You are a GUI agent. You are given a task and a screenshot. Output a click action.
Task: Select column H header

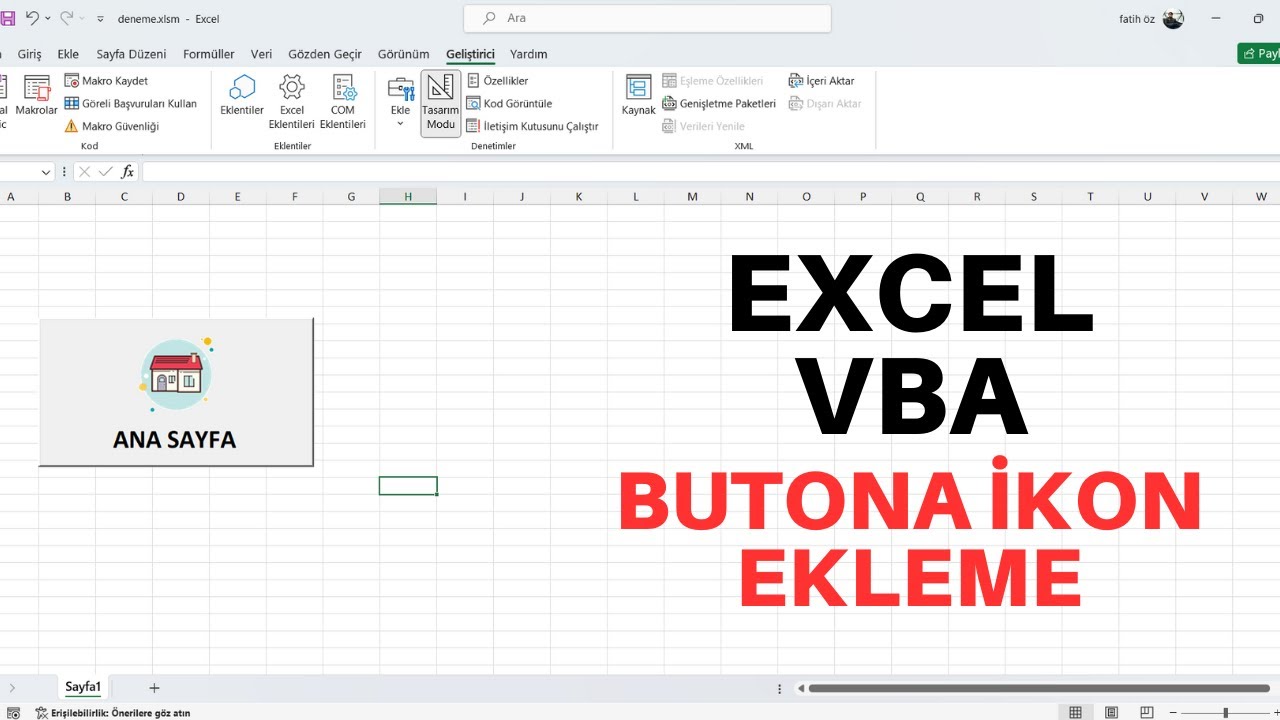click(408, 197)
